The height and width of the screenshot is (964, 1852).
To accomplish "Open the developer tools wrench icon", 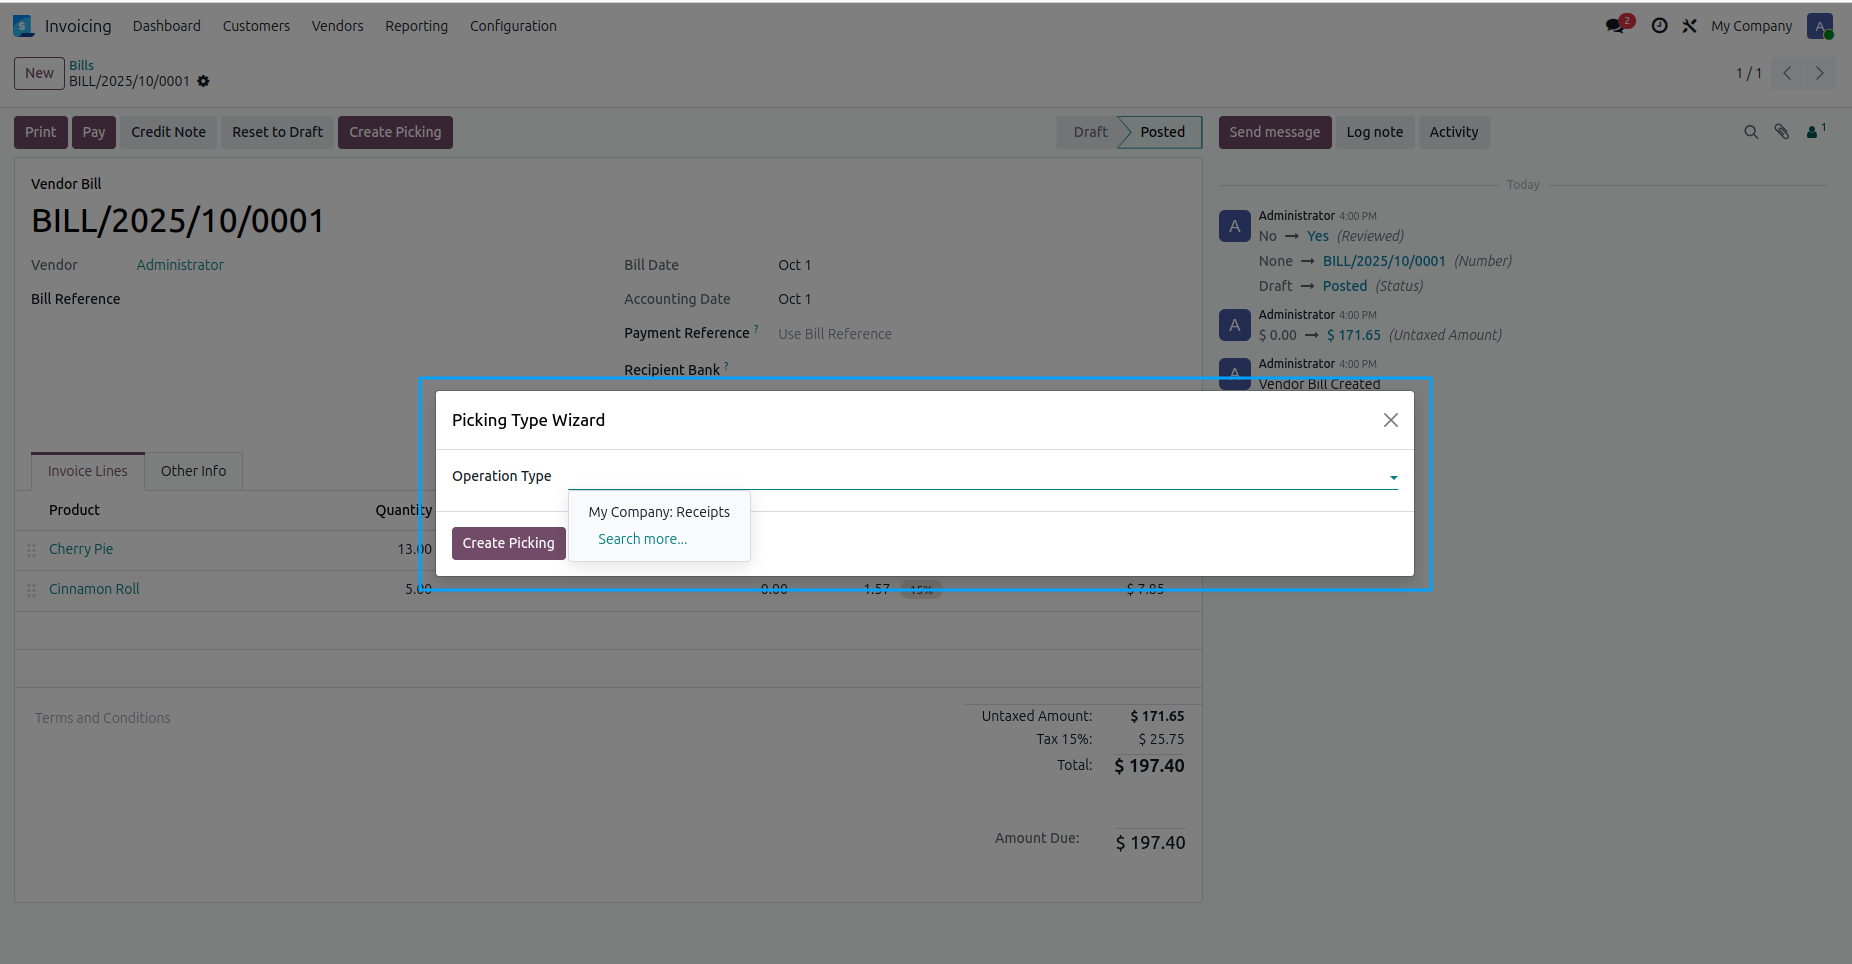I will [x=1689, y=26].
